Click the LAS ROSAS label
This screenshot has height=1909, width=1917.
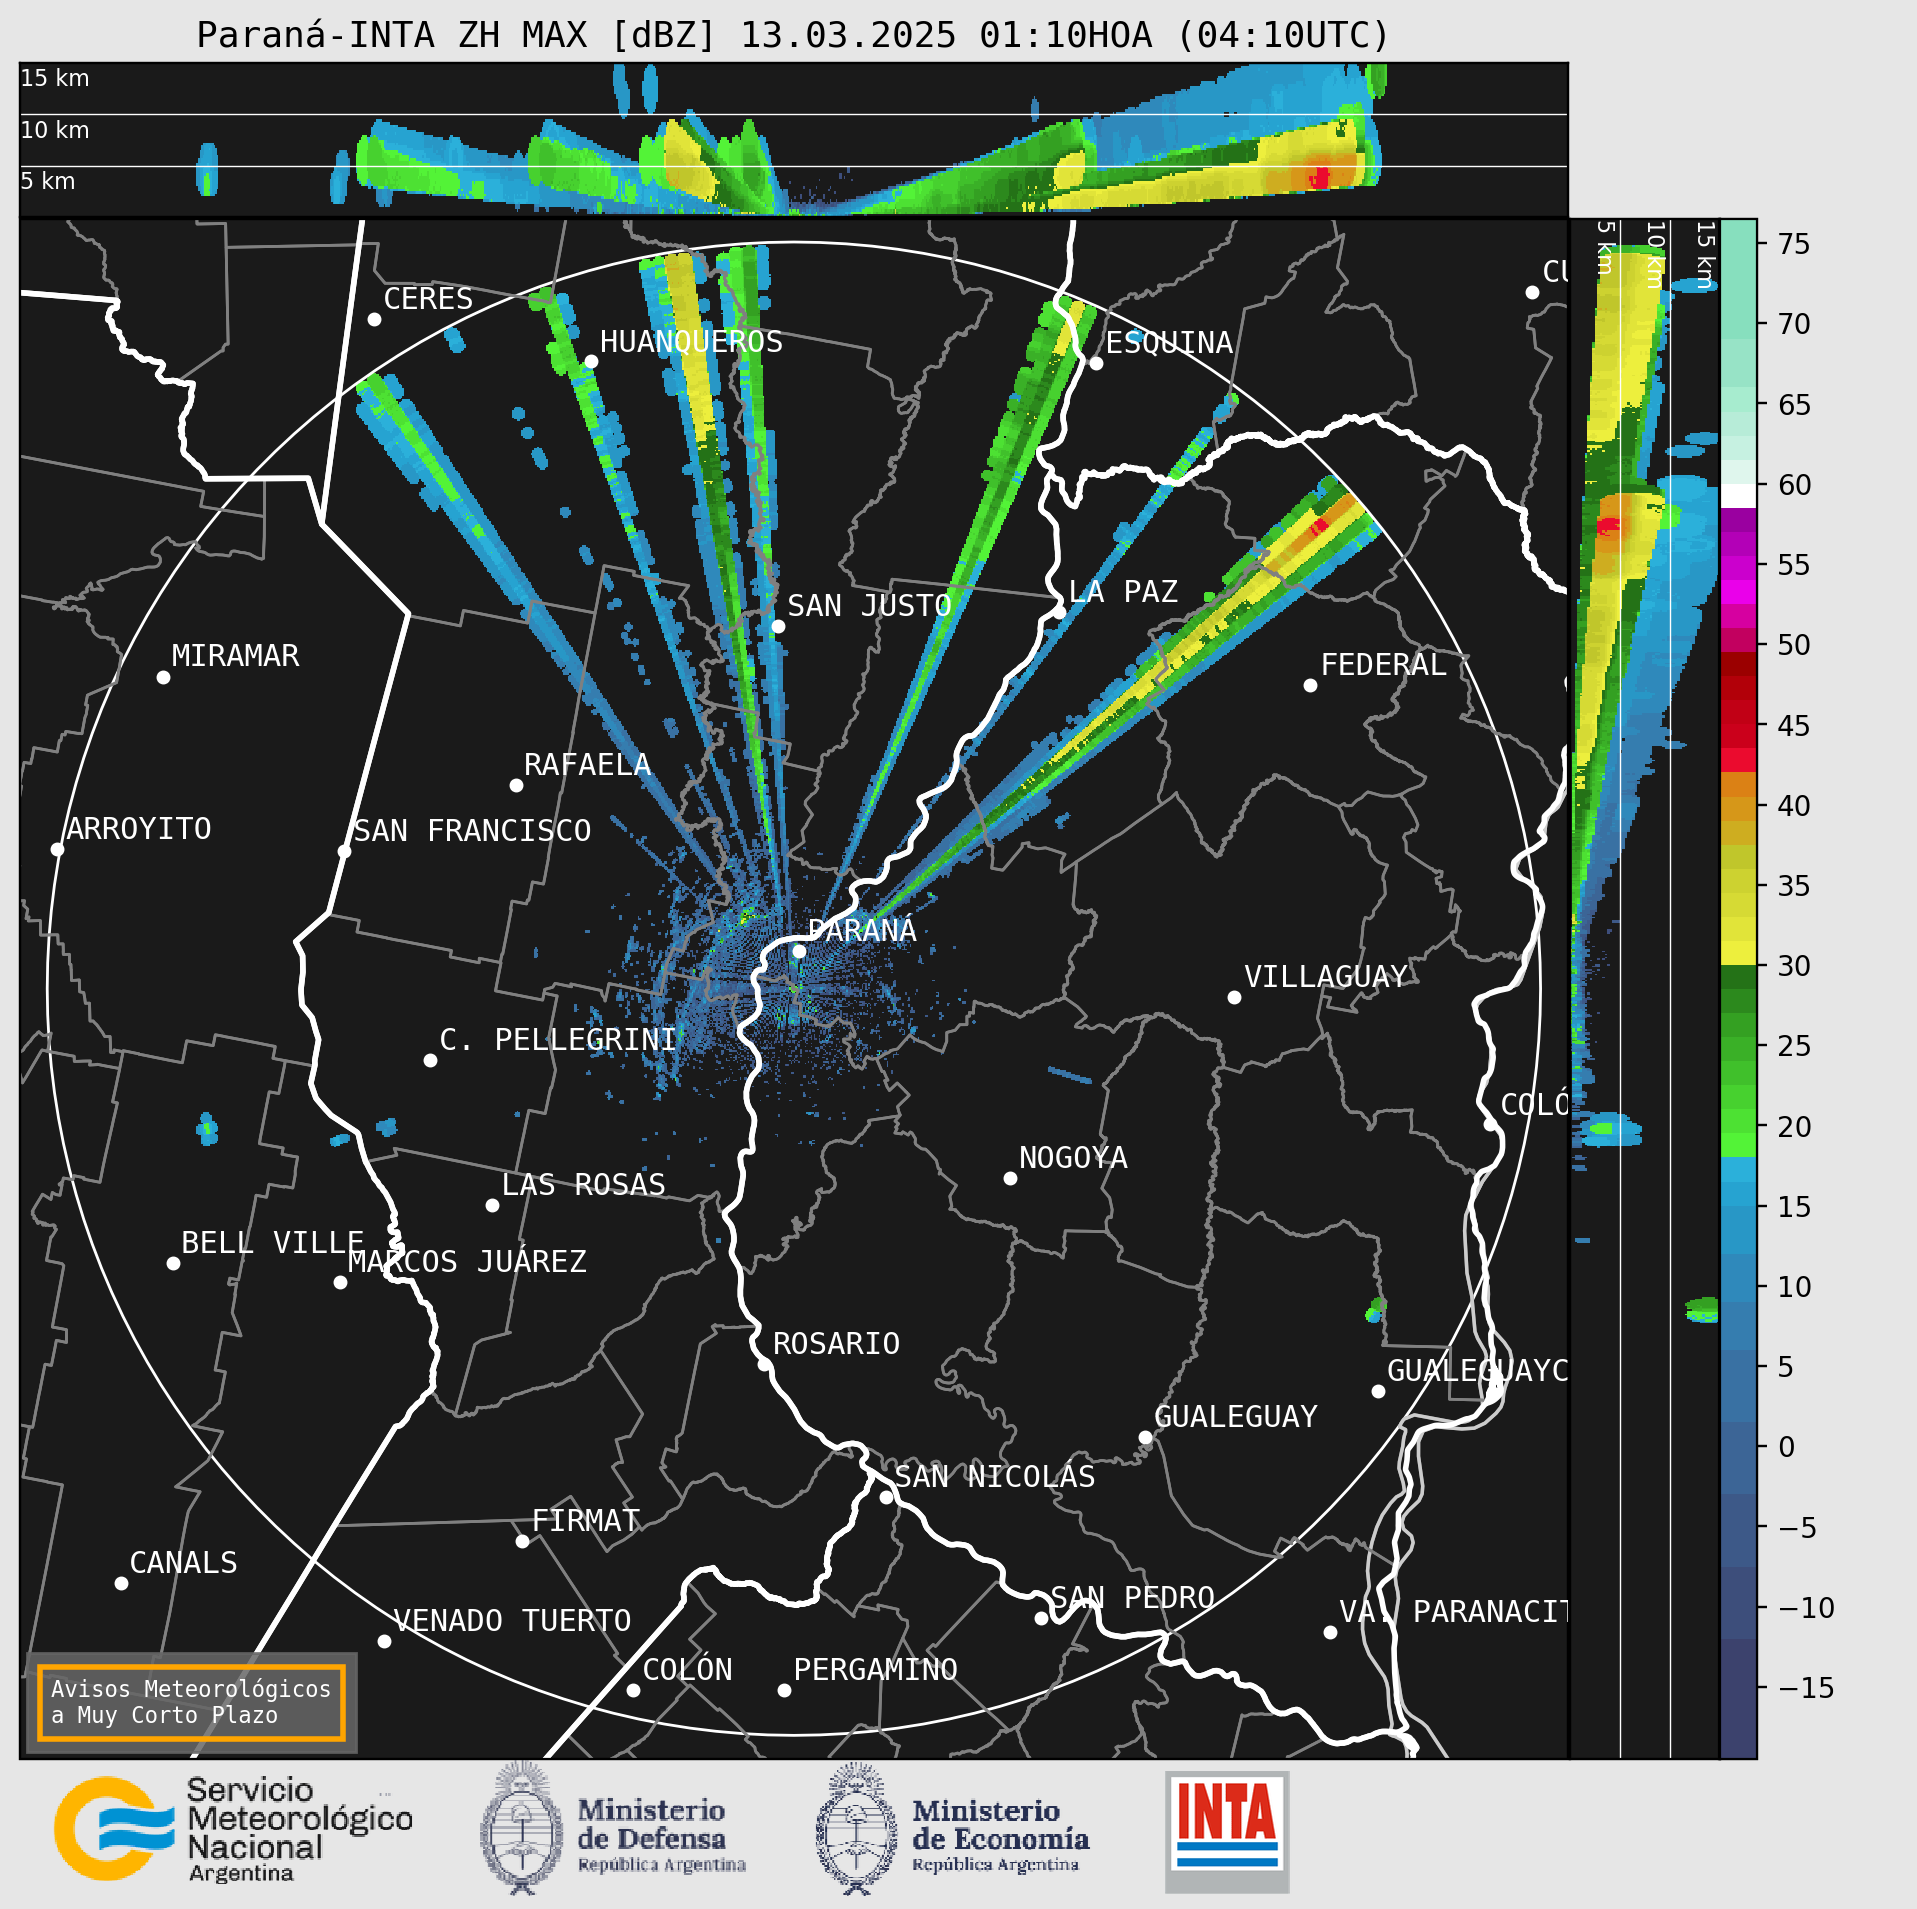(583, 1184)
